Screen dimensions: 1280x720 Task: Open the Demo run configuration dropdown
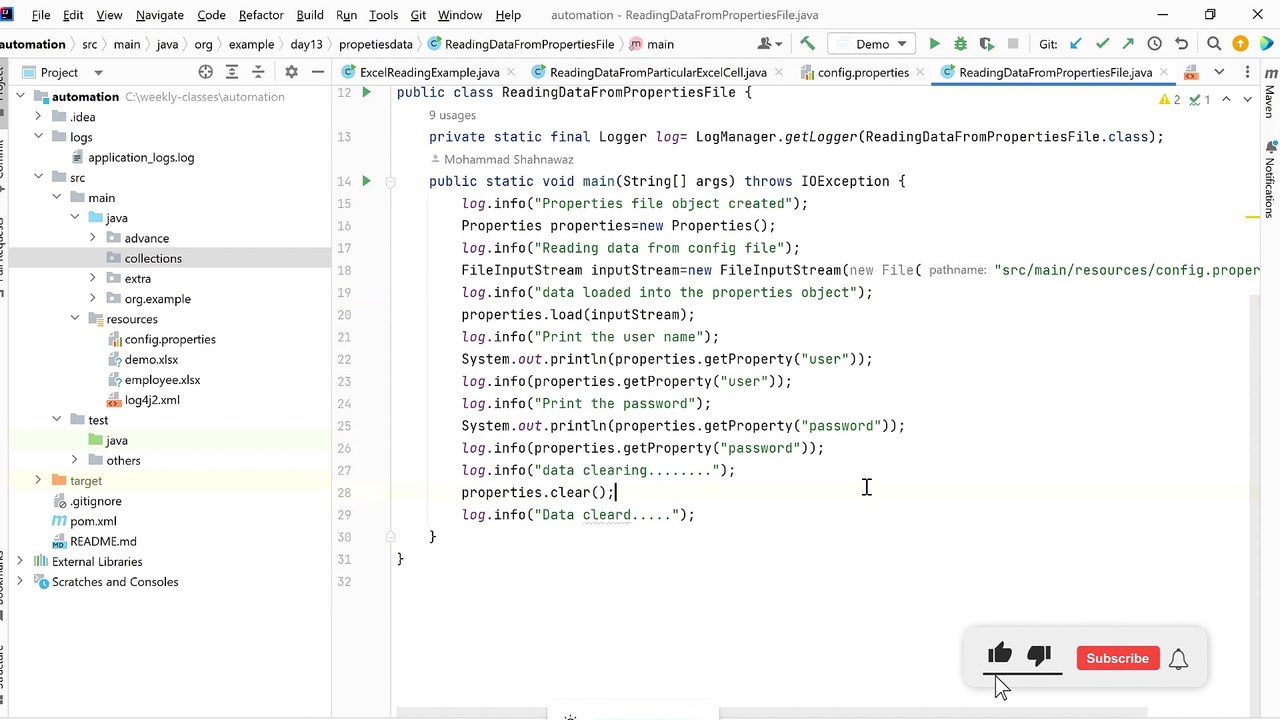click(x=872, y=44)
